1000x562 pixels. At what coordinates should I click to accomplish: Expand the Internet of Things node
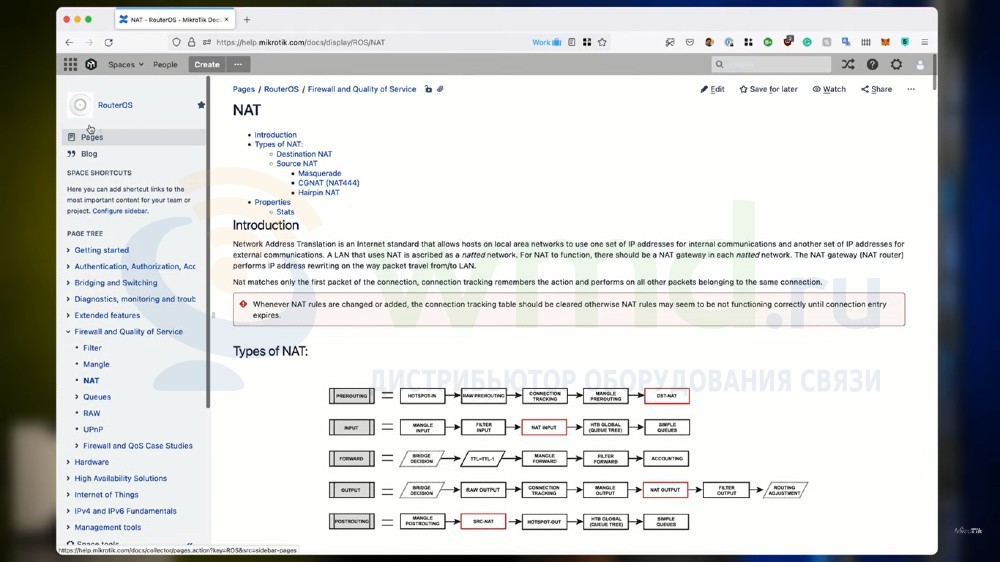click(x=68, y=494)
